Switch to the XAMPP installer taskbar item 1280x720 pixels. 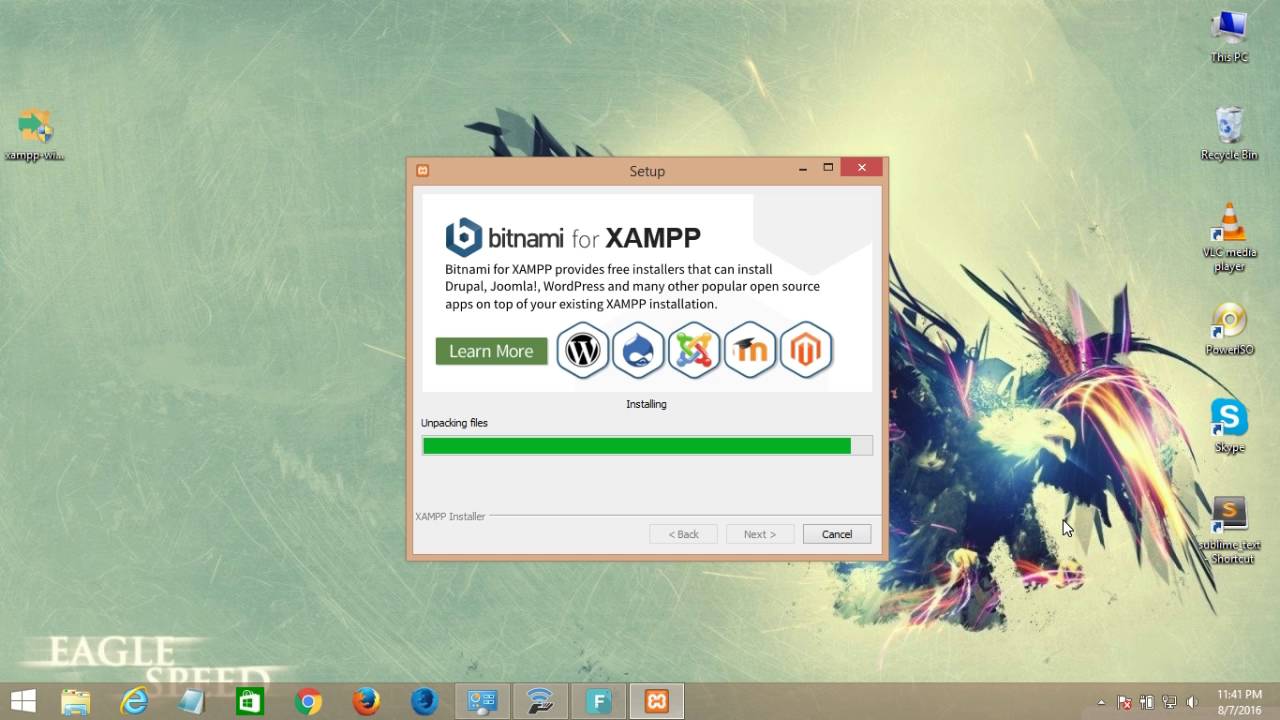point(657,701)
